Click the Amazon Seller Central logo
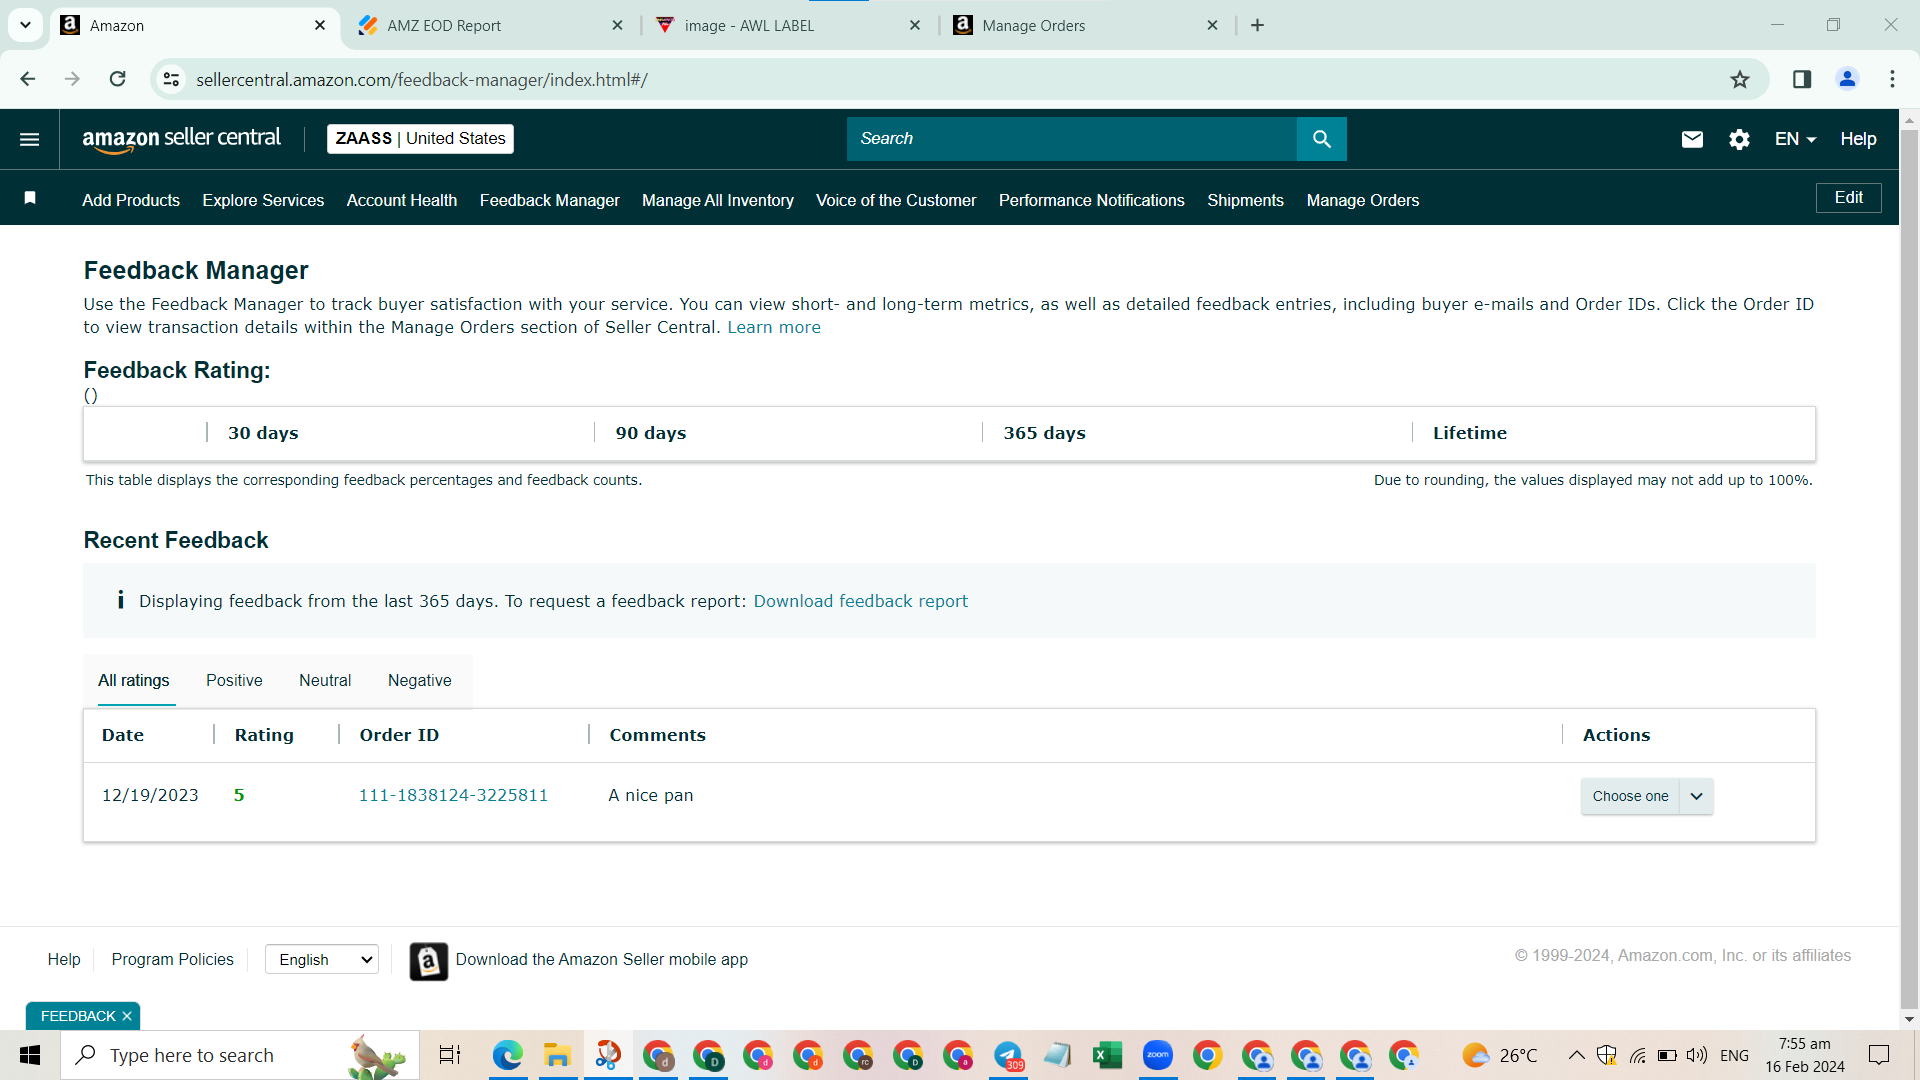This screenshot has width=1920, height=1080. click(x=181, y=139)
